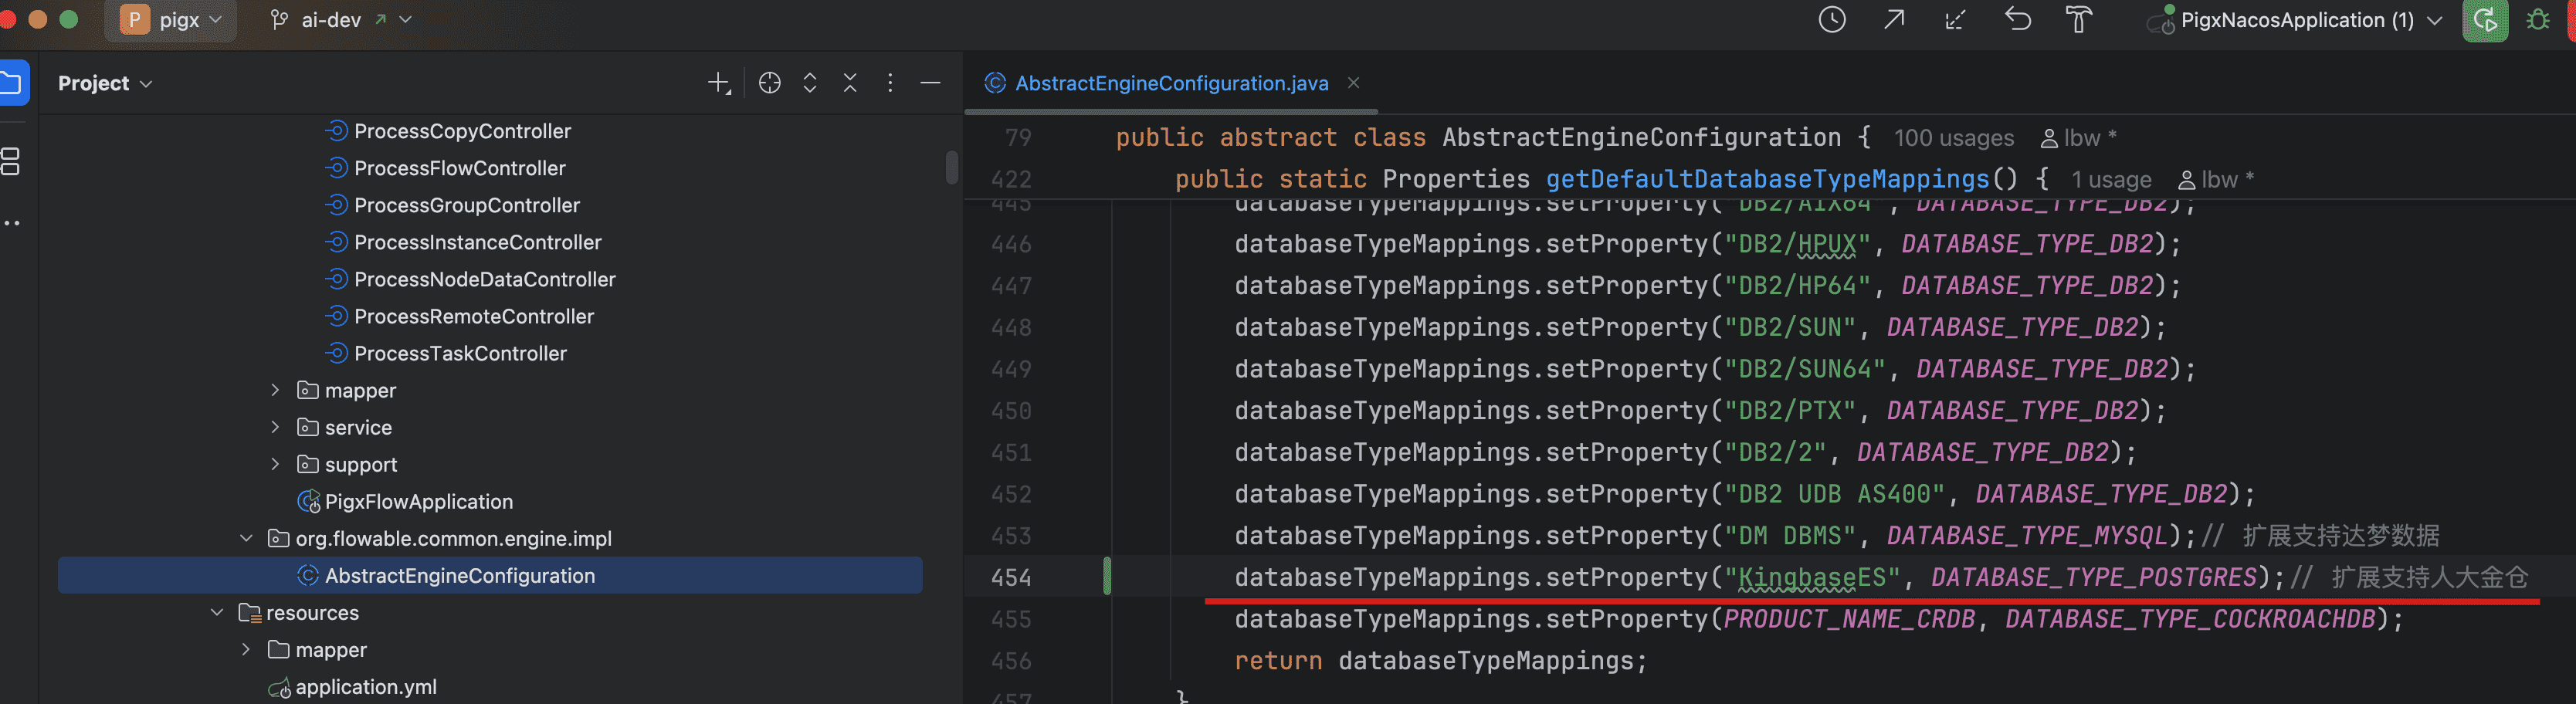Close the AbstractEngineConfiguration.java tab
The height and width of the screenshot is (704, 2576).
1353,83
